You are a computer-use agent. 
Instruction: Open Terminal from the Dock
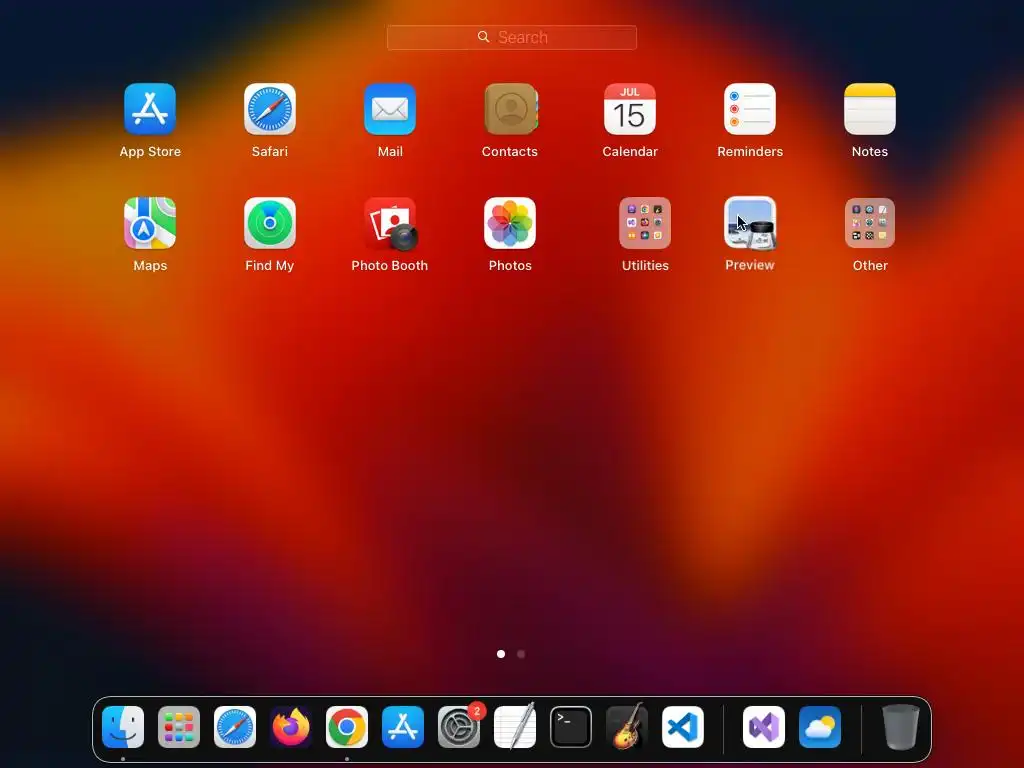571,727
